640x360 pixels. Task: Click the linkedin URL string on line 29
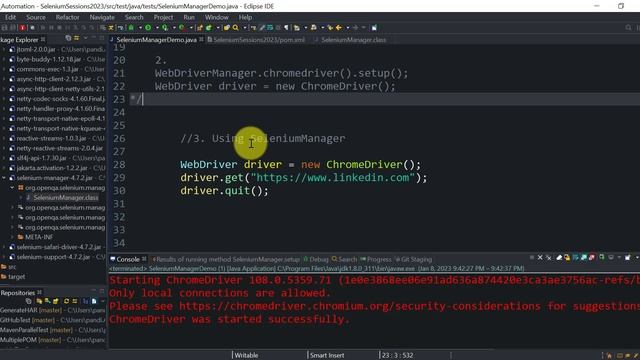(333, 178)
